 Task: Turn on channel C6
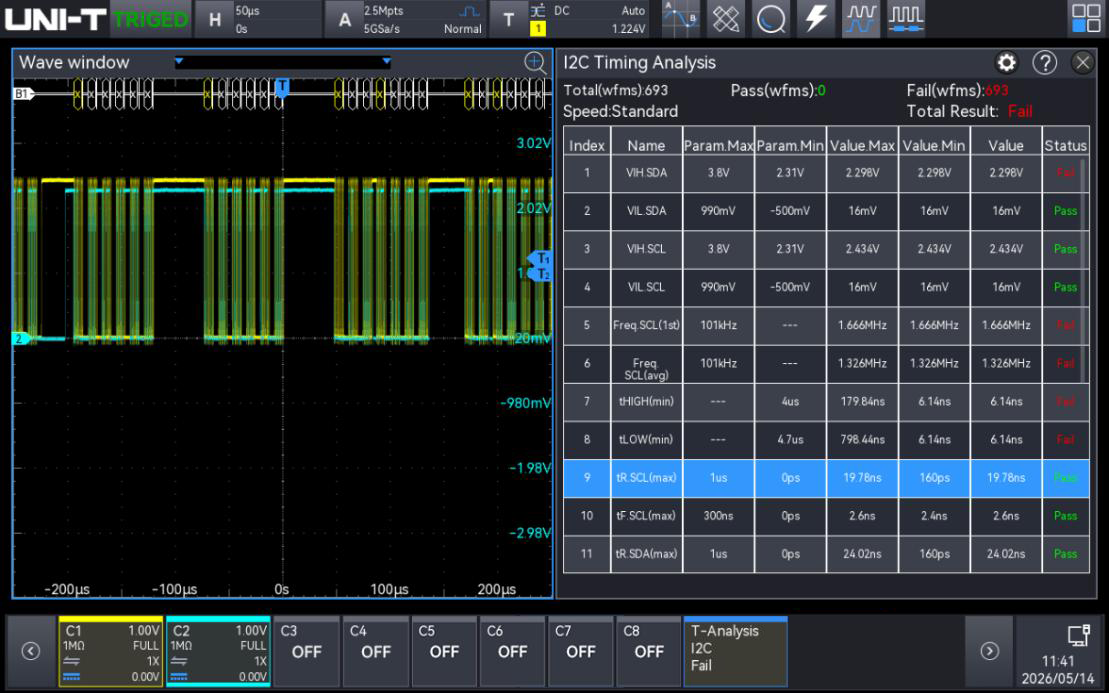pyautogui.click(x=512, y=651)
